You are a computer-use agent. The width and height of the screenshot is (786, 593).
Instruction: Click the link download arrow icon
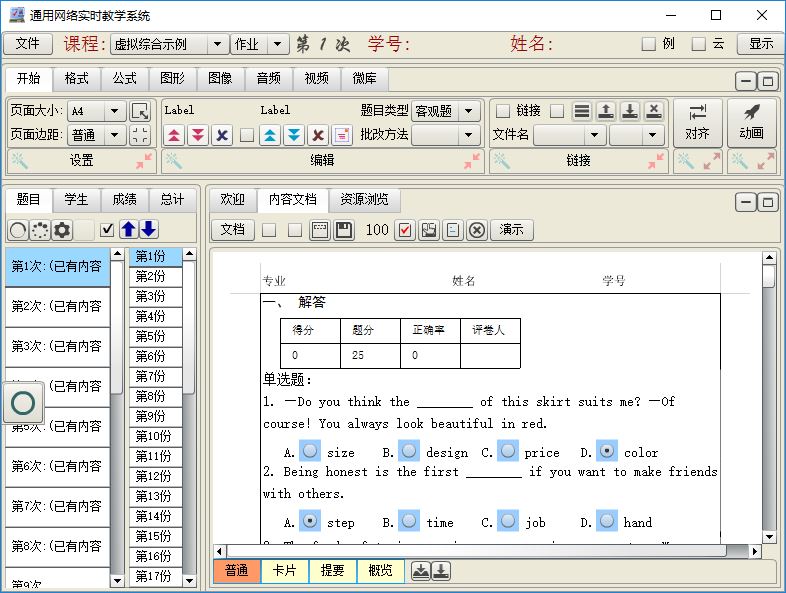point(630,111)
